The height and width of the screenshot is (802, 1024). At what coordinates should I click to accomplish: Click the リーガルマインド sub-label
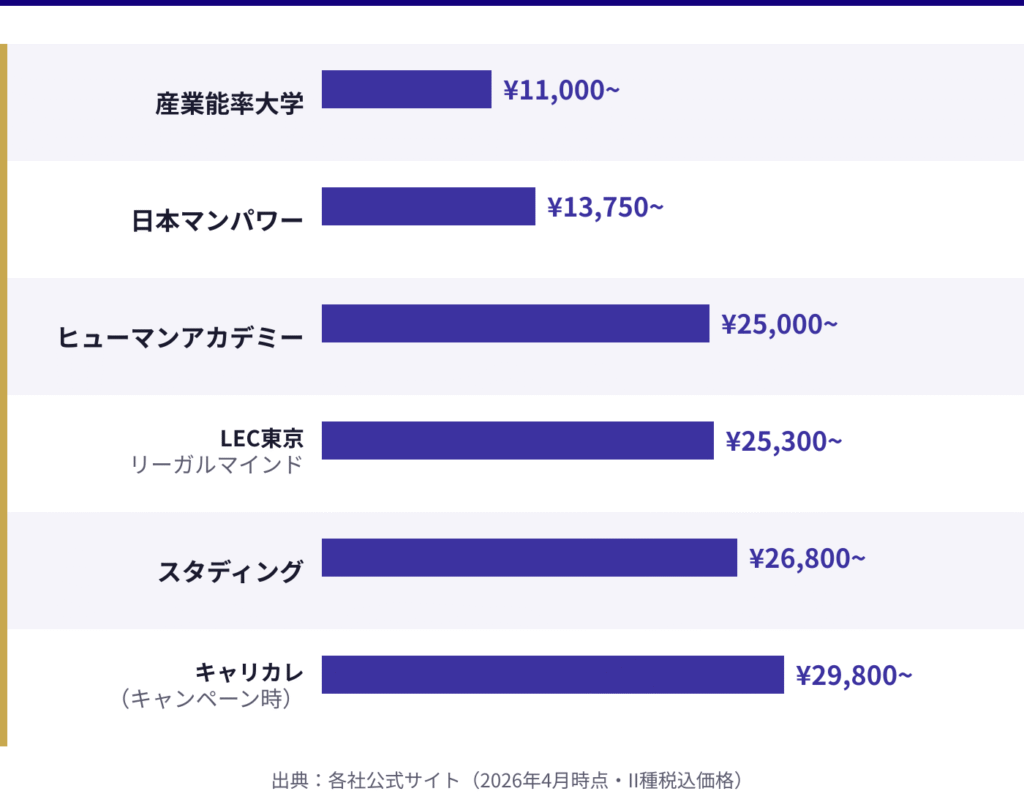tap(216, 464)
